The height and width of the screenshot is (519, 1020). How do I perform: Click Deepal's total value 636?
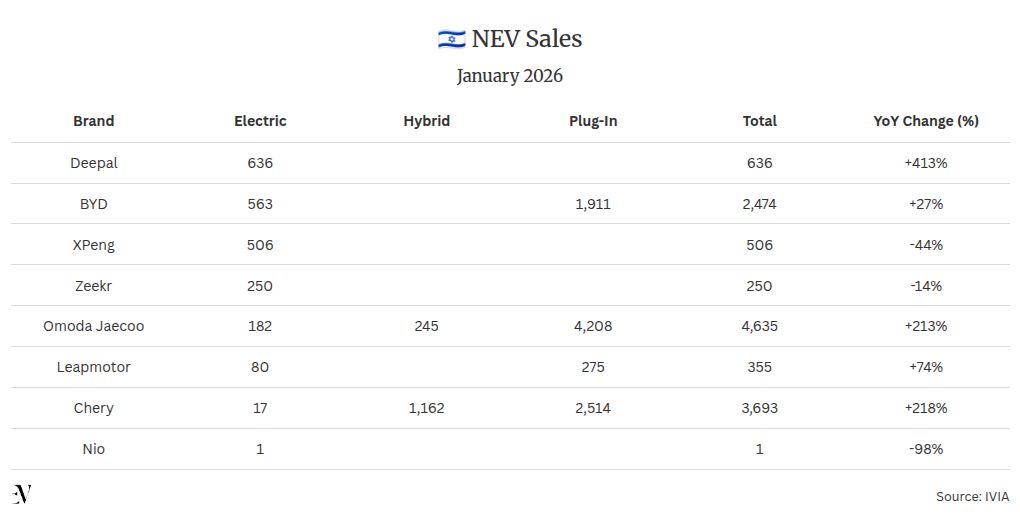point(760,163)
